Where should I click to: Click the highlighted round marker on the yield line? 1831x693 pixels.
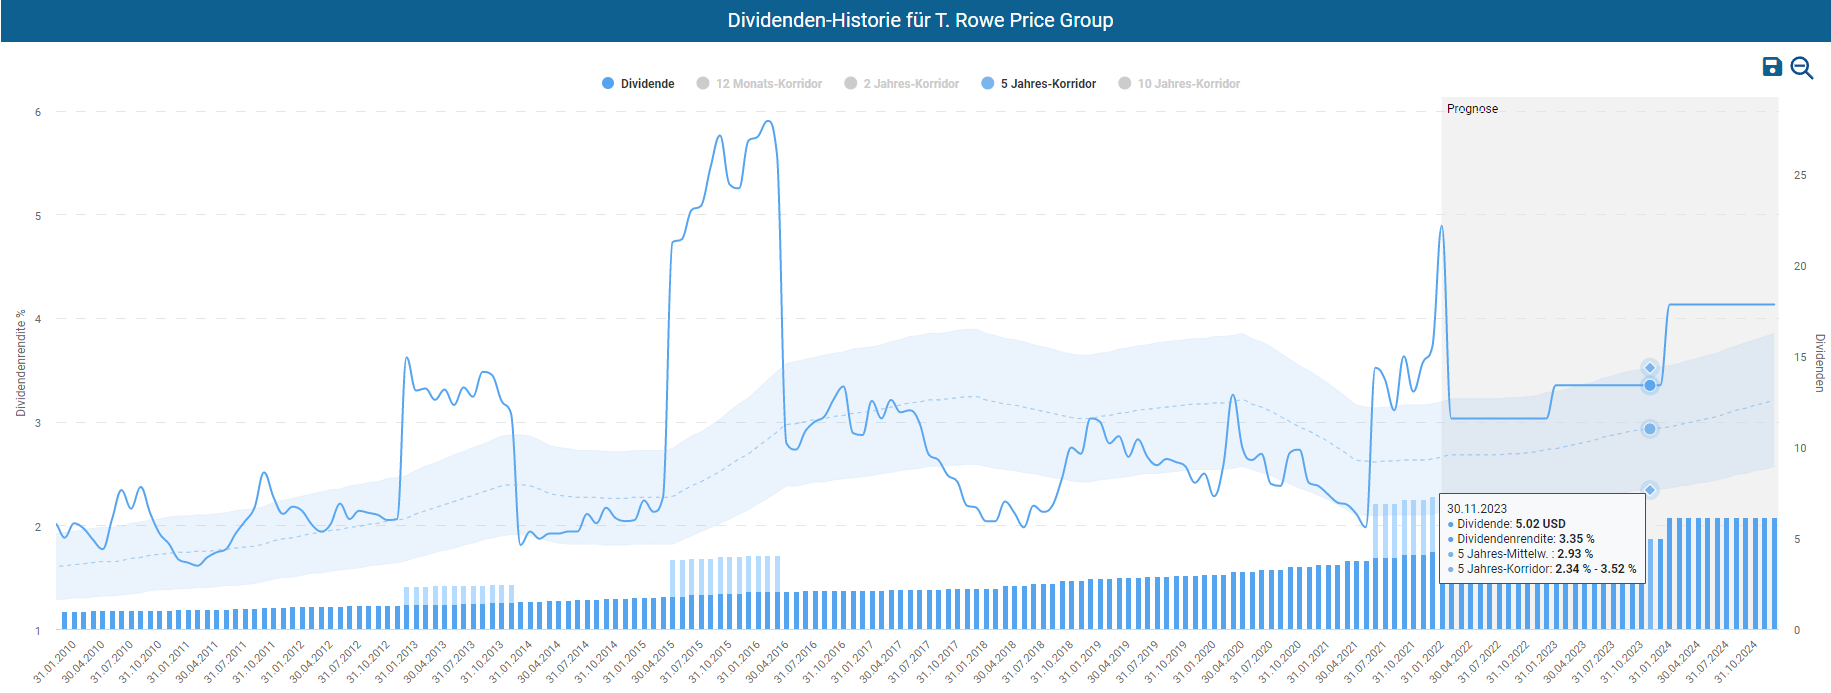pos(1650,385)
